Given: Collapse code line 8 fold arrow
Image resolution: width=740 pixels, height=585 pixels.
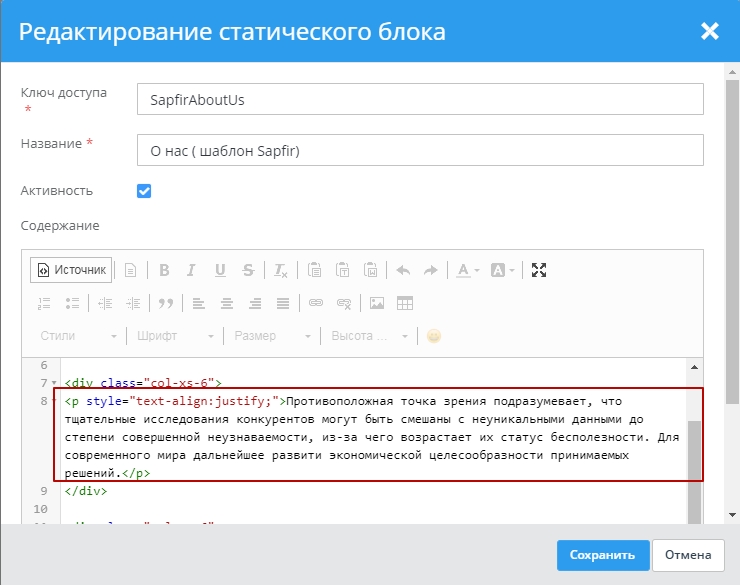Looking at the screenshot, I should coord(54,401).
